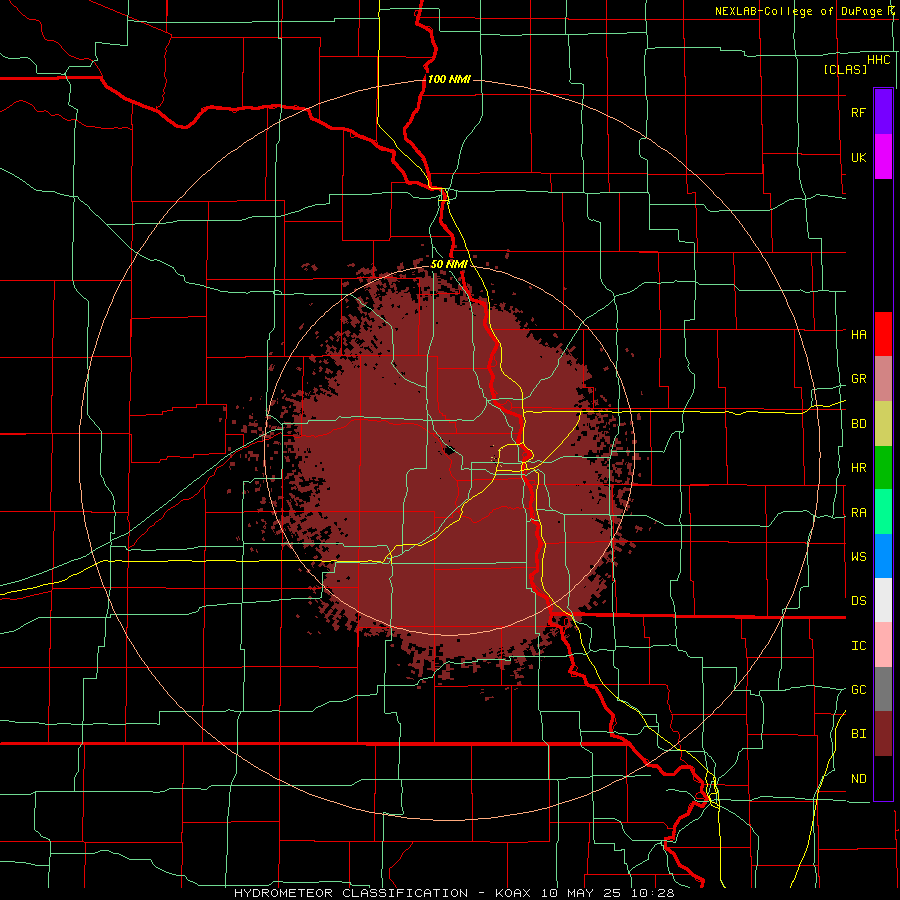Image resolution: width=900 pixels, height=900 pixels.
Task: Click the 'HR' legend label
Action: pyautogui.click(x=858, y=468)
